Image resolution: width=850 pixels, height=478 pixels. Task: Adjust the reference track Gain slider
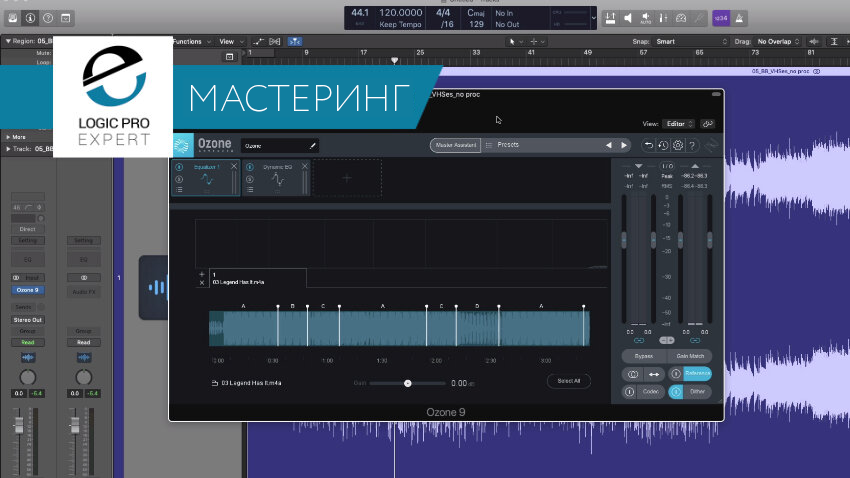[408, 383]
